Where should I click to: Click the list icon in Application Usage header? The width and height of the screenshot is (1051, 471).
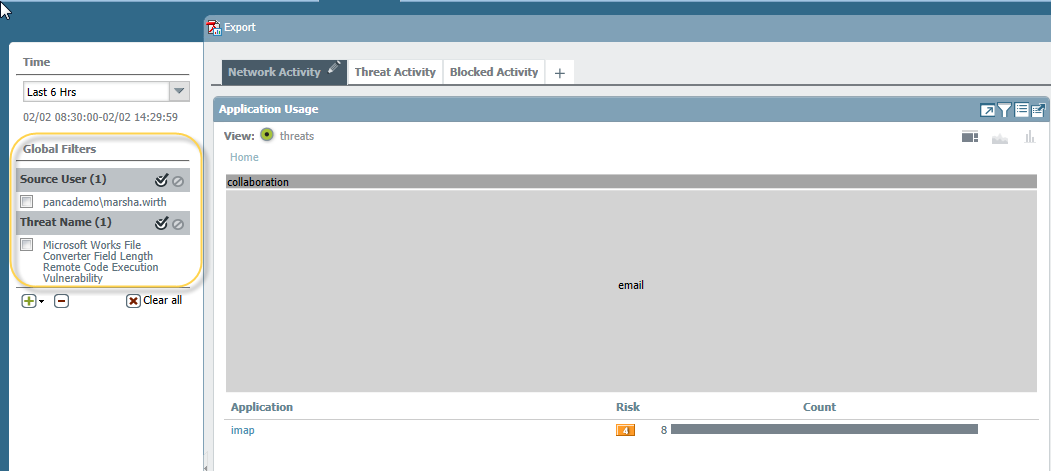(1021, 110)
